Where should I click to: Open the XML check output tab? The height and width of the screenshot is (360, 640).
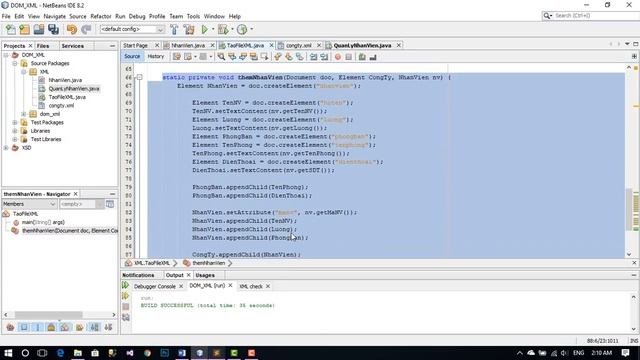[251, 287]
